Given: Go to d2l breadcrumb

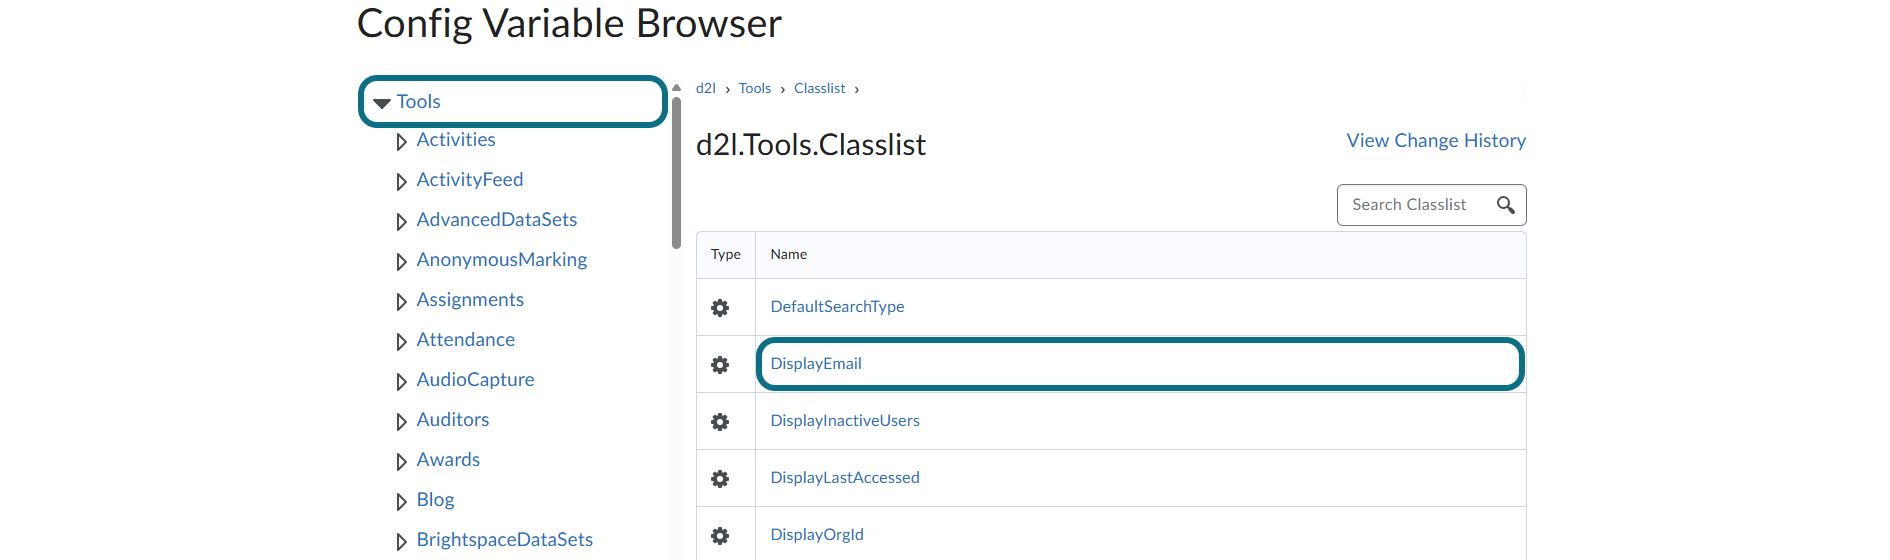Looking at the screenshot, I should [706, 88].
